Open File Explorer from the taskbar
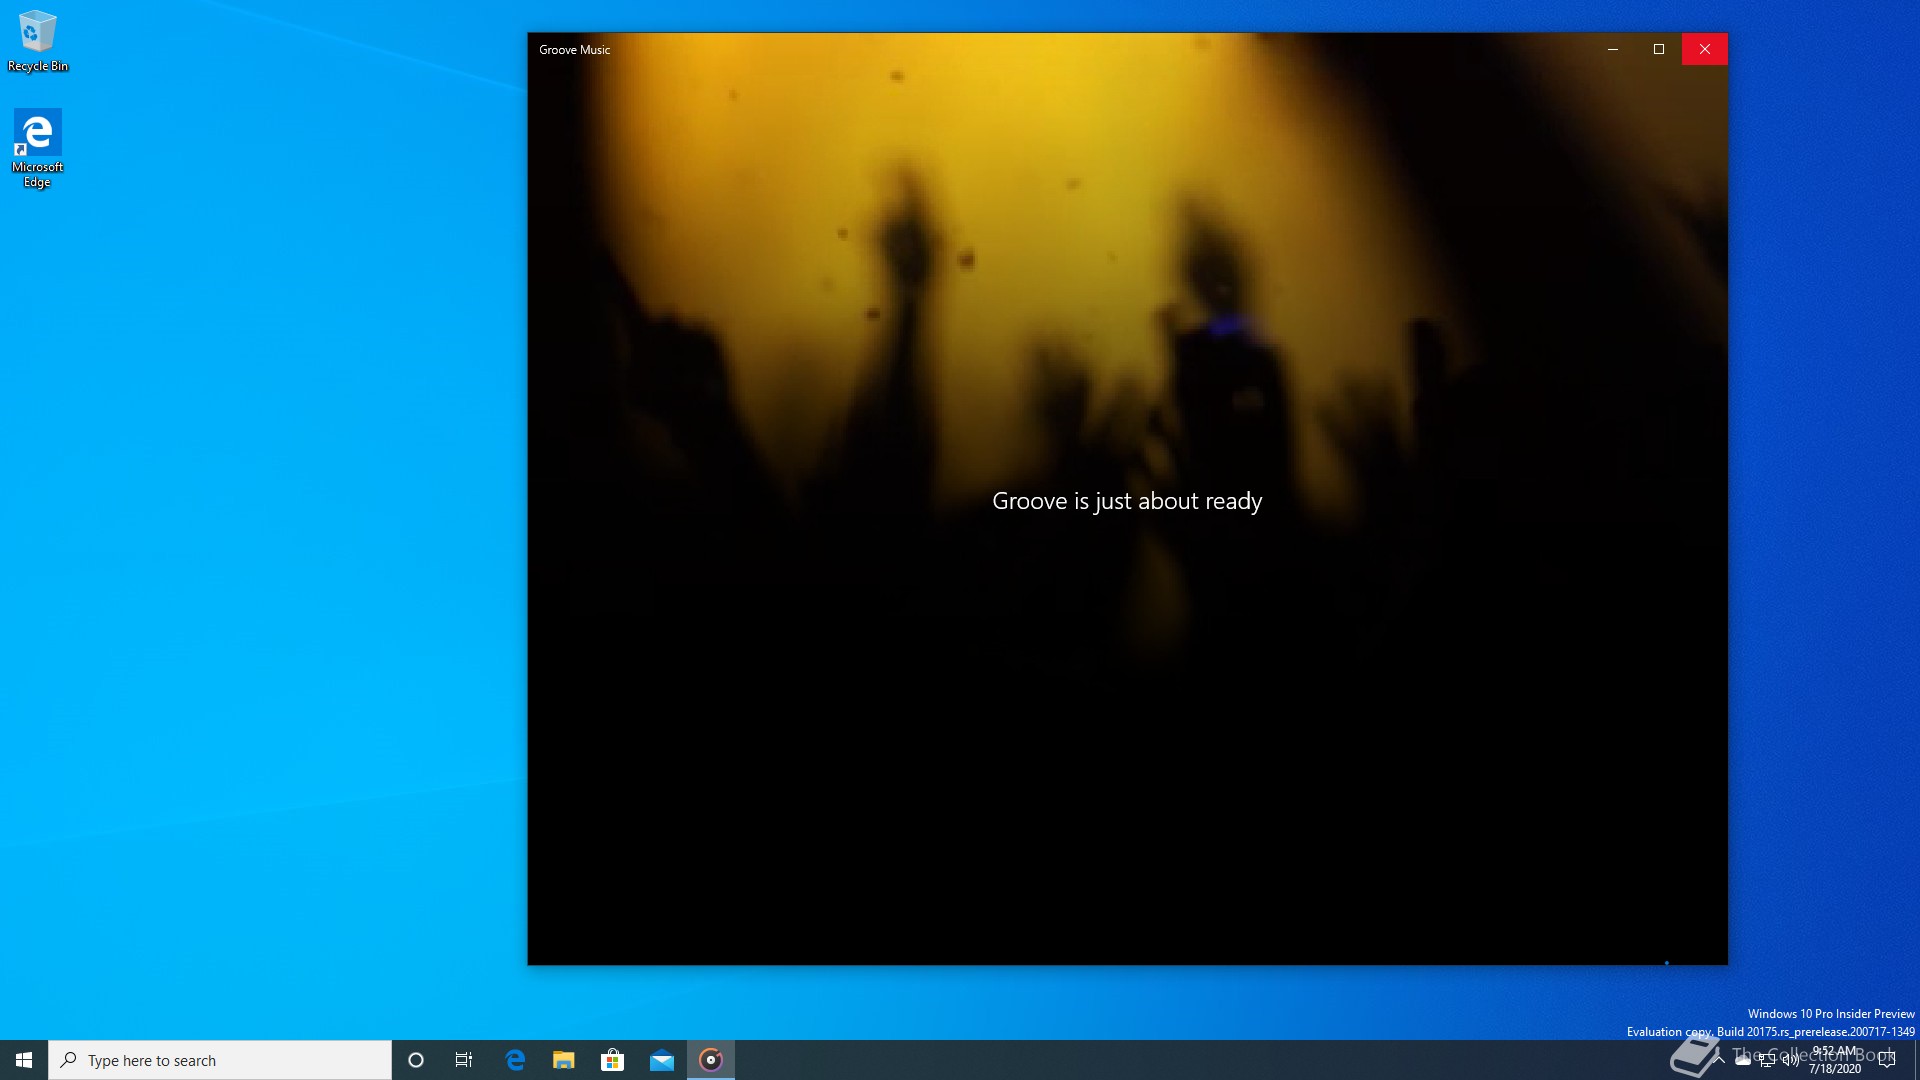 (x=564, y=1060)
